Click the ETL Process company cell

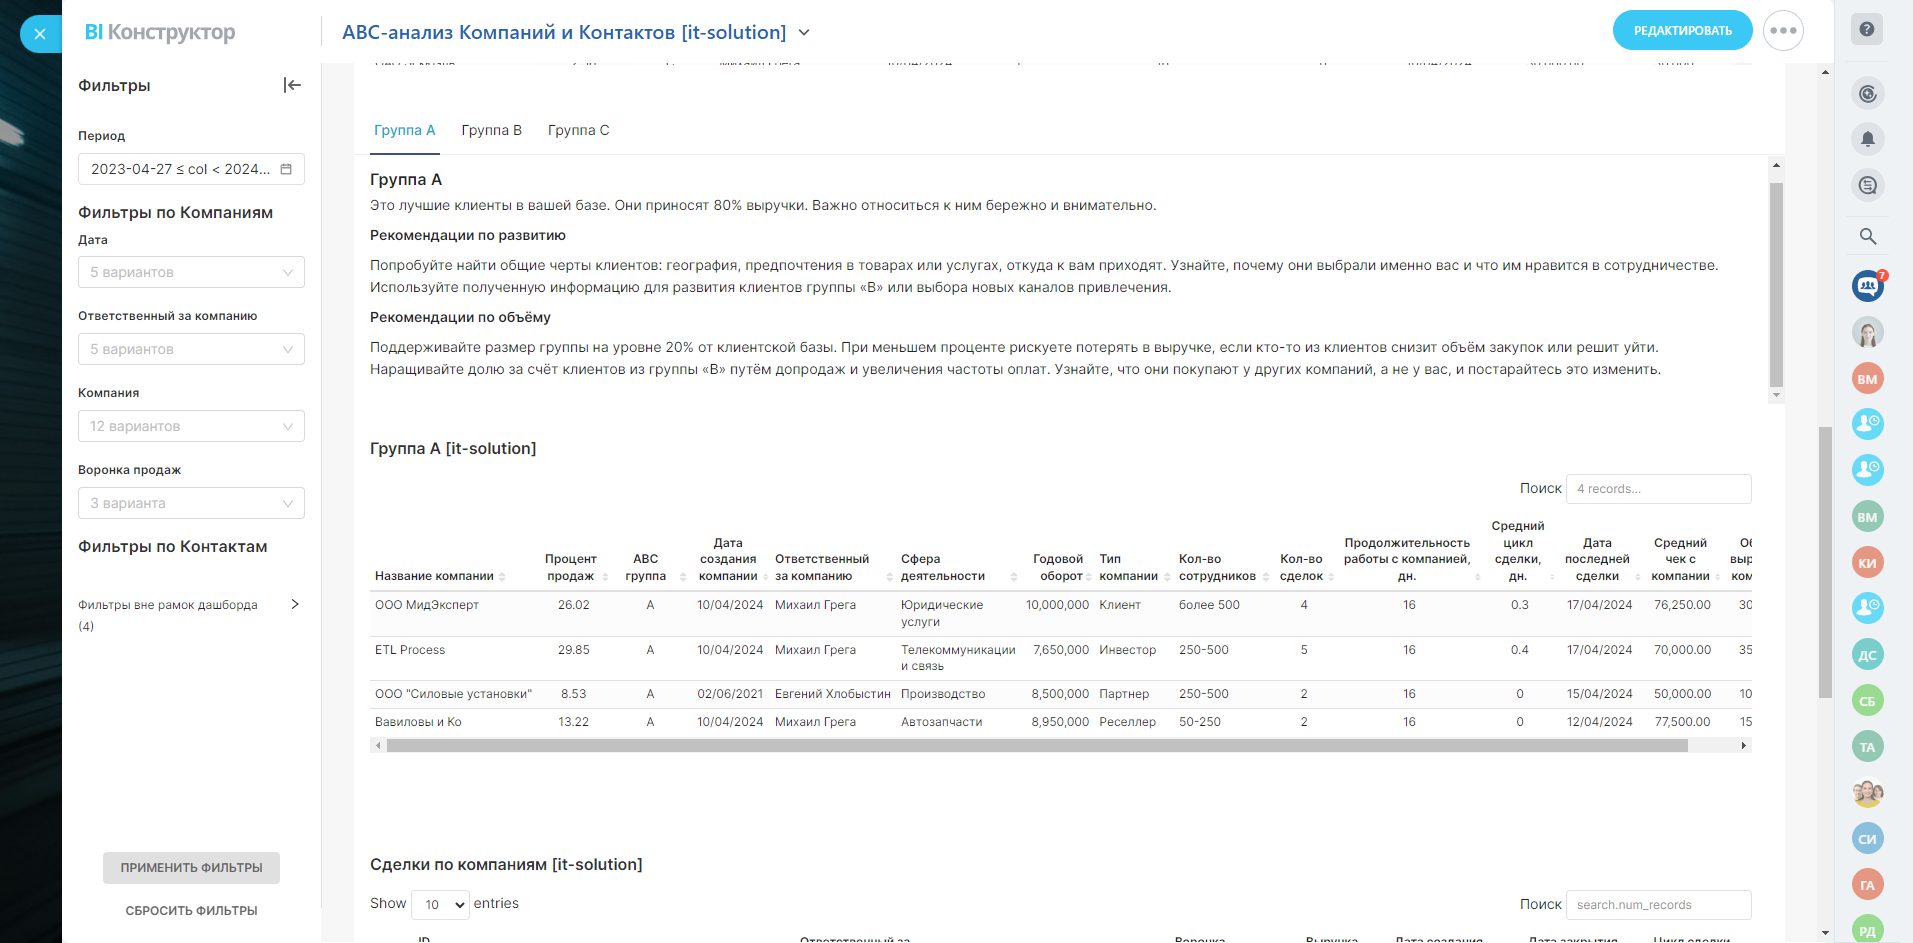(410, 650)
